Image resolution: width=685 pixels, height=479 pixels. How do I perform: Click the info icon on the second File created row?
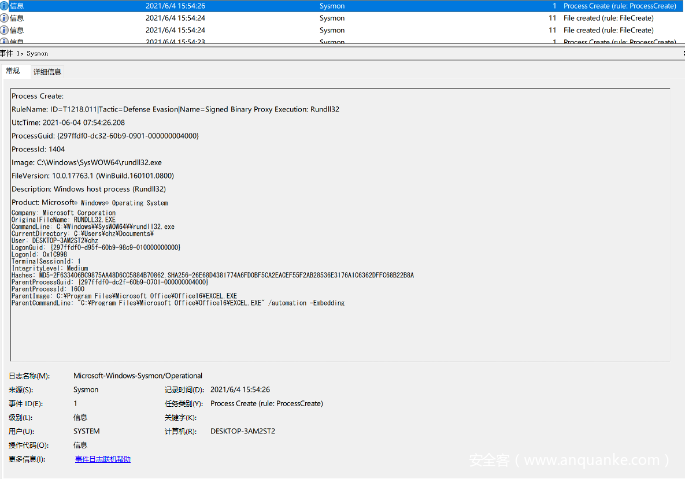(5, 30)
